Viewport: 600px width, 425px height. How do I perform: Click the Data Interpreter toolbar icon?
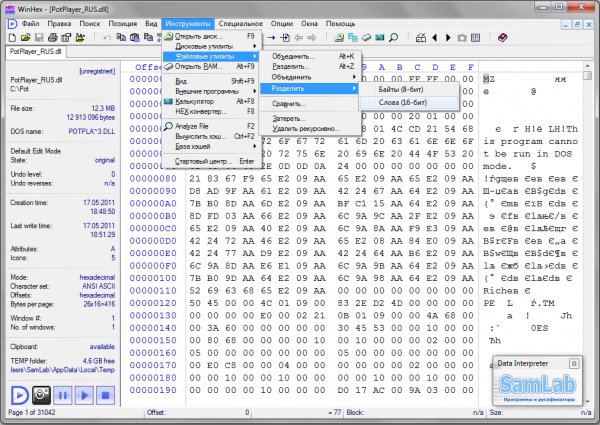point(476,37)
